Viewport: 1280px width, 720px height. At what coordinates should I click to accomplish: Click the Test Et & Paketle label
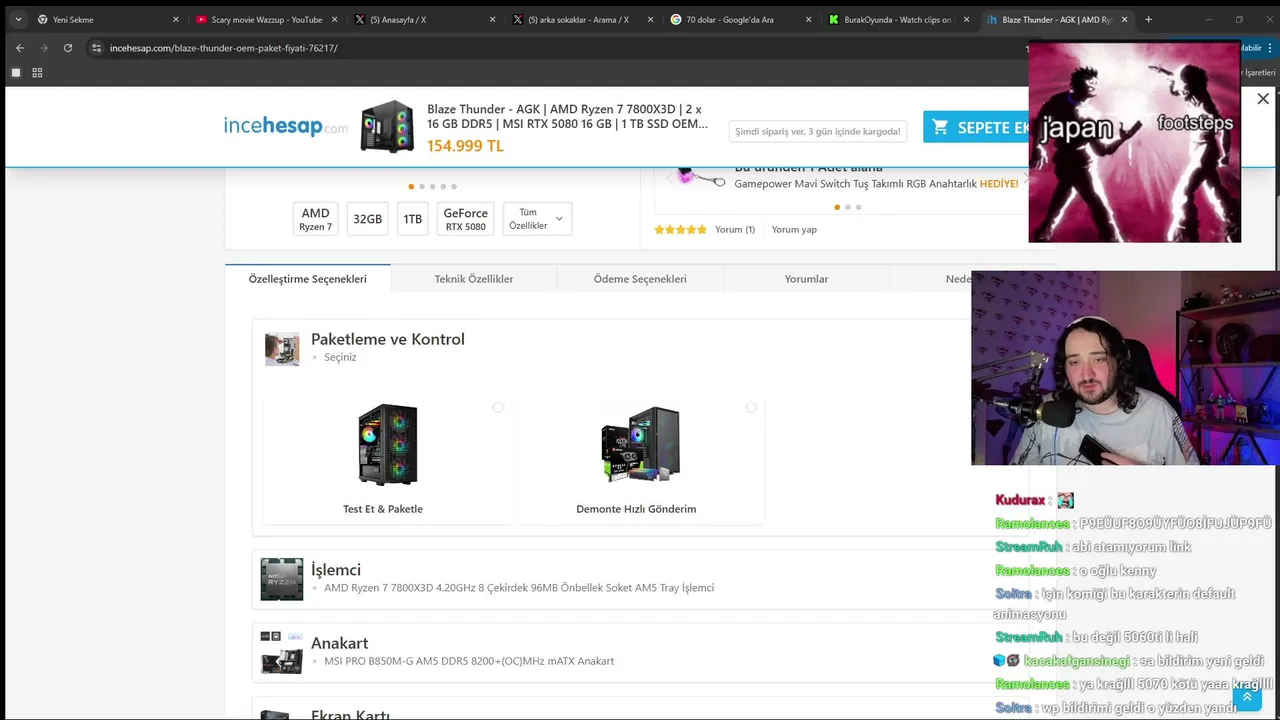[383, 509]
